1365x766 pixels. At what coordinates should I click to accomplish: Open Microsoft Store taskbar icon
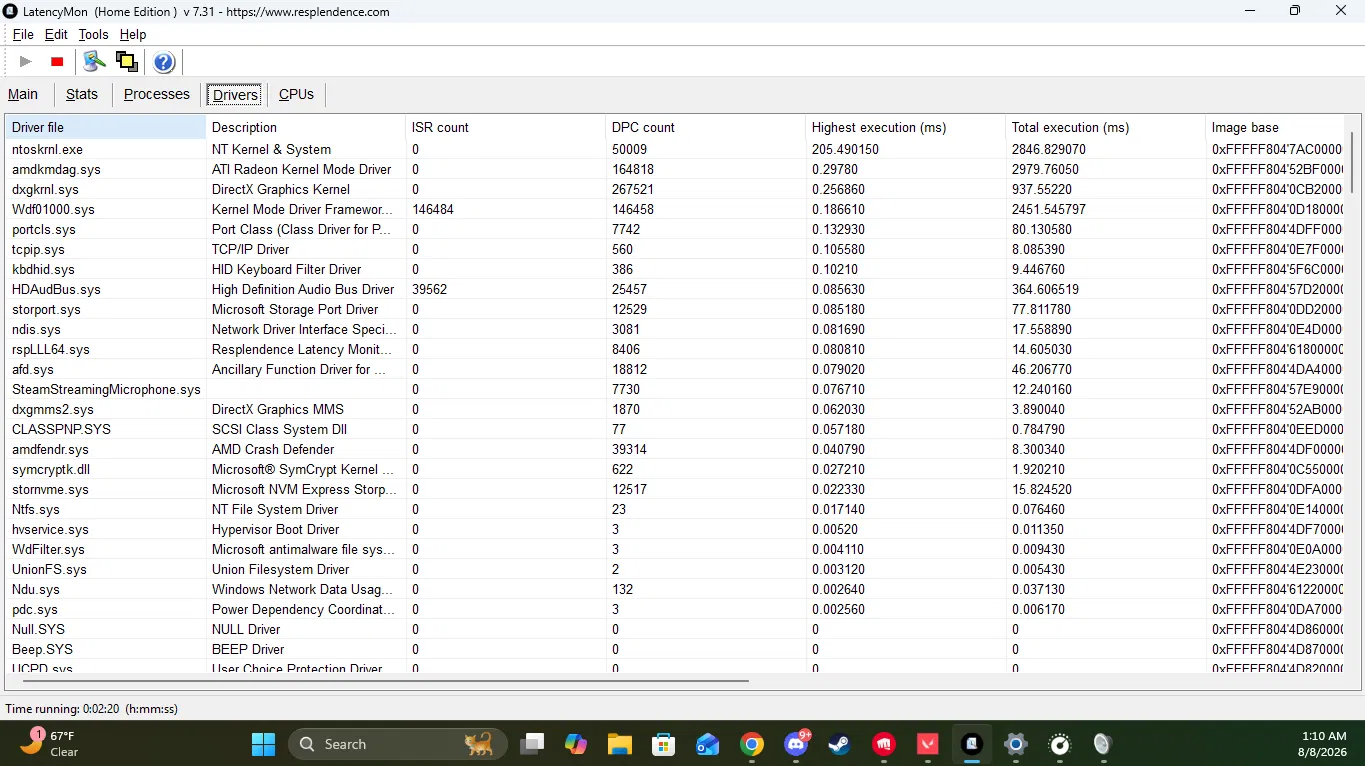(x=664, y=744)
